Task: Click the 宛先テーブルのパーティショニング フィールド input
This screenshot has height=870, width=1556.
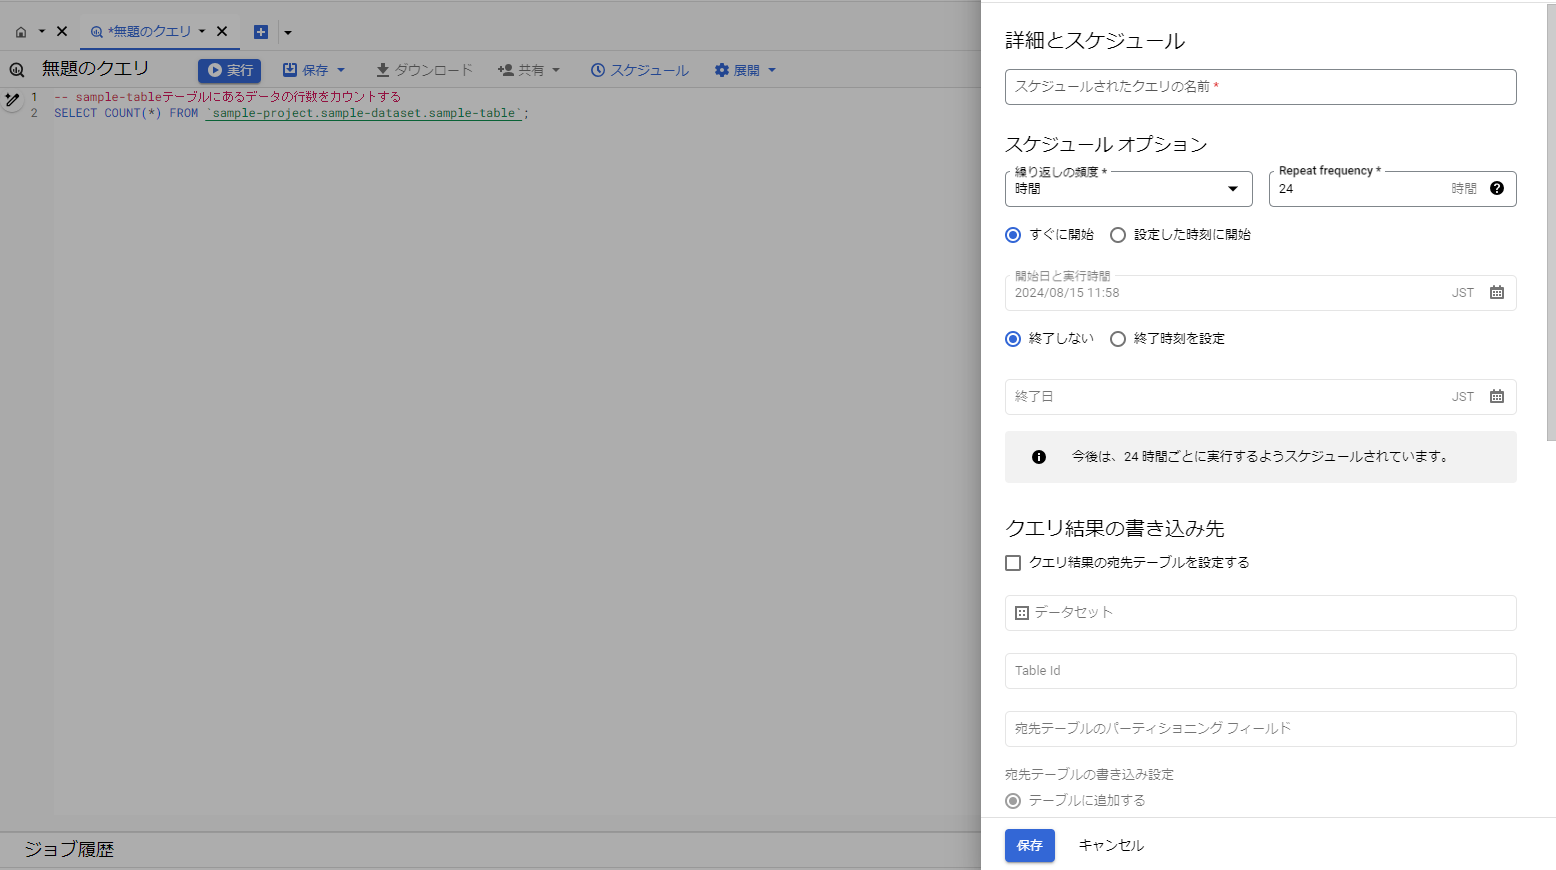Action: pos(1260,729)
